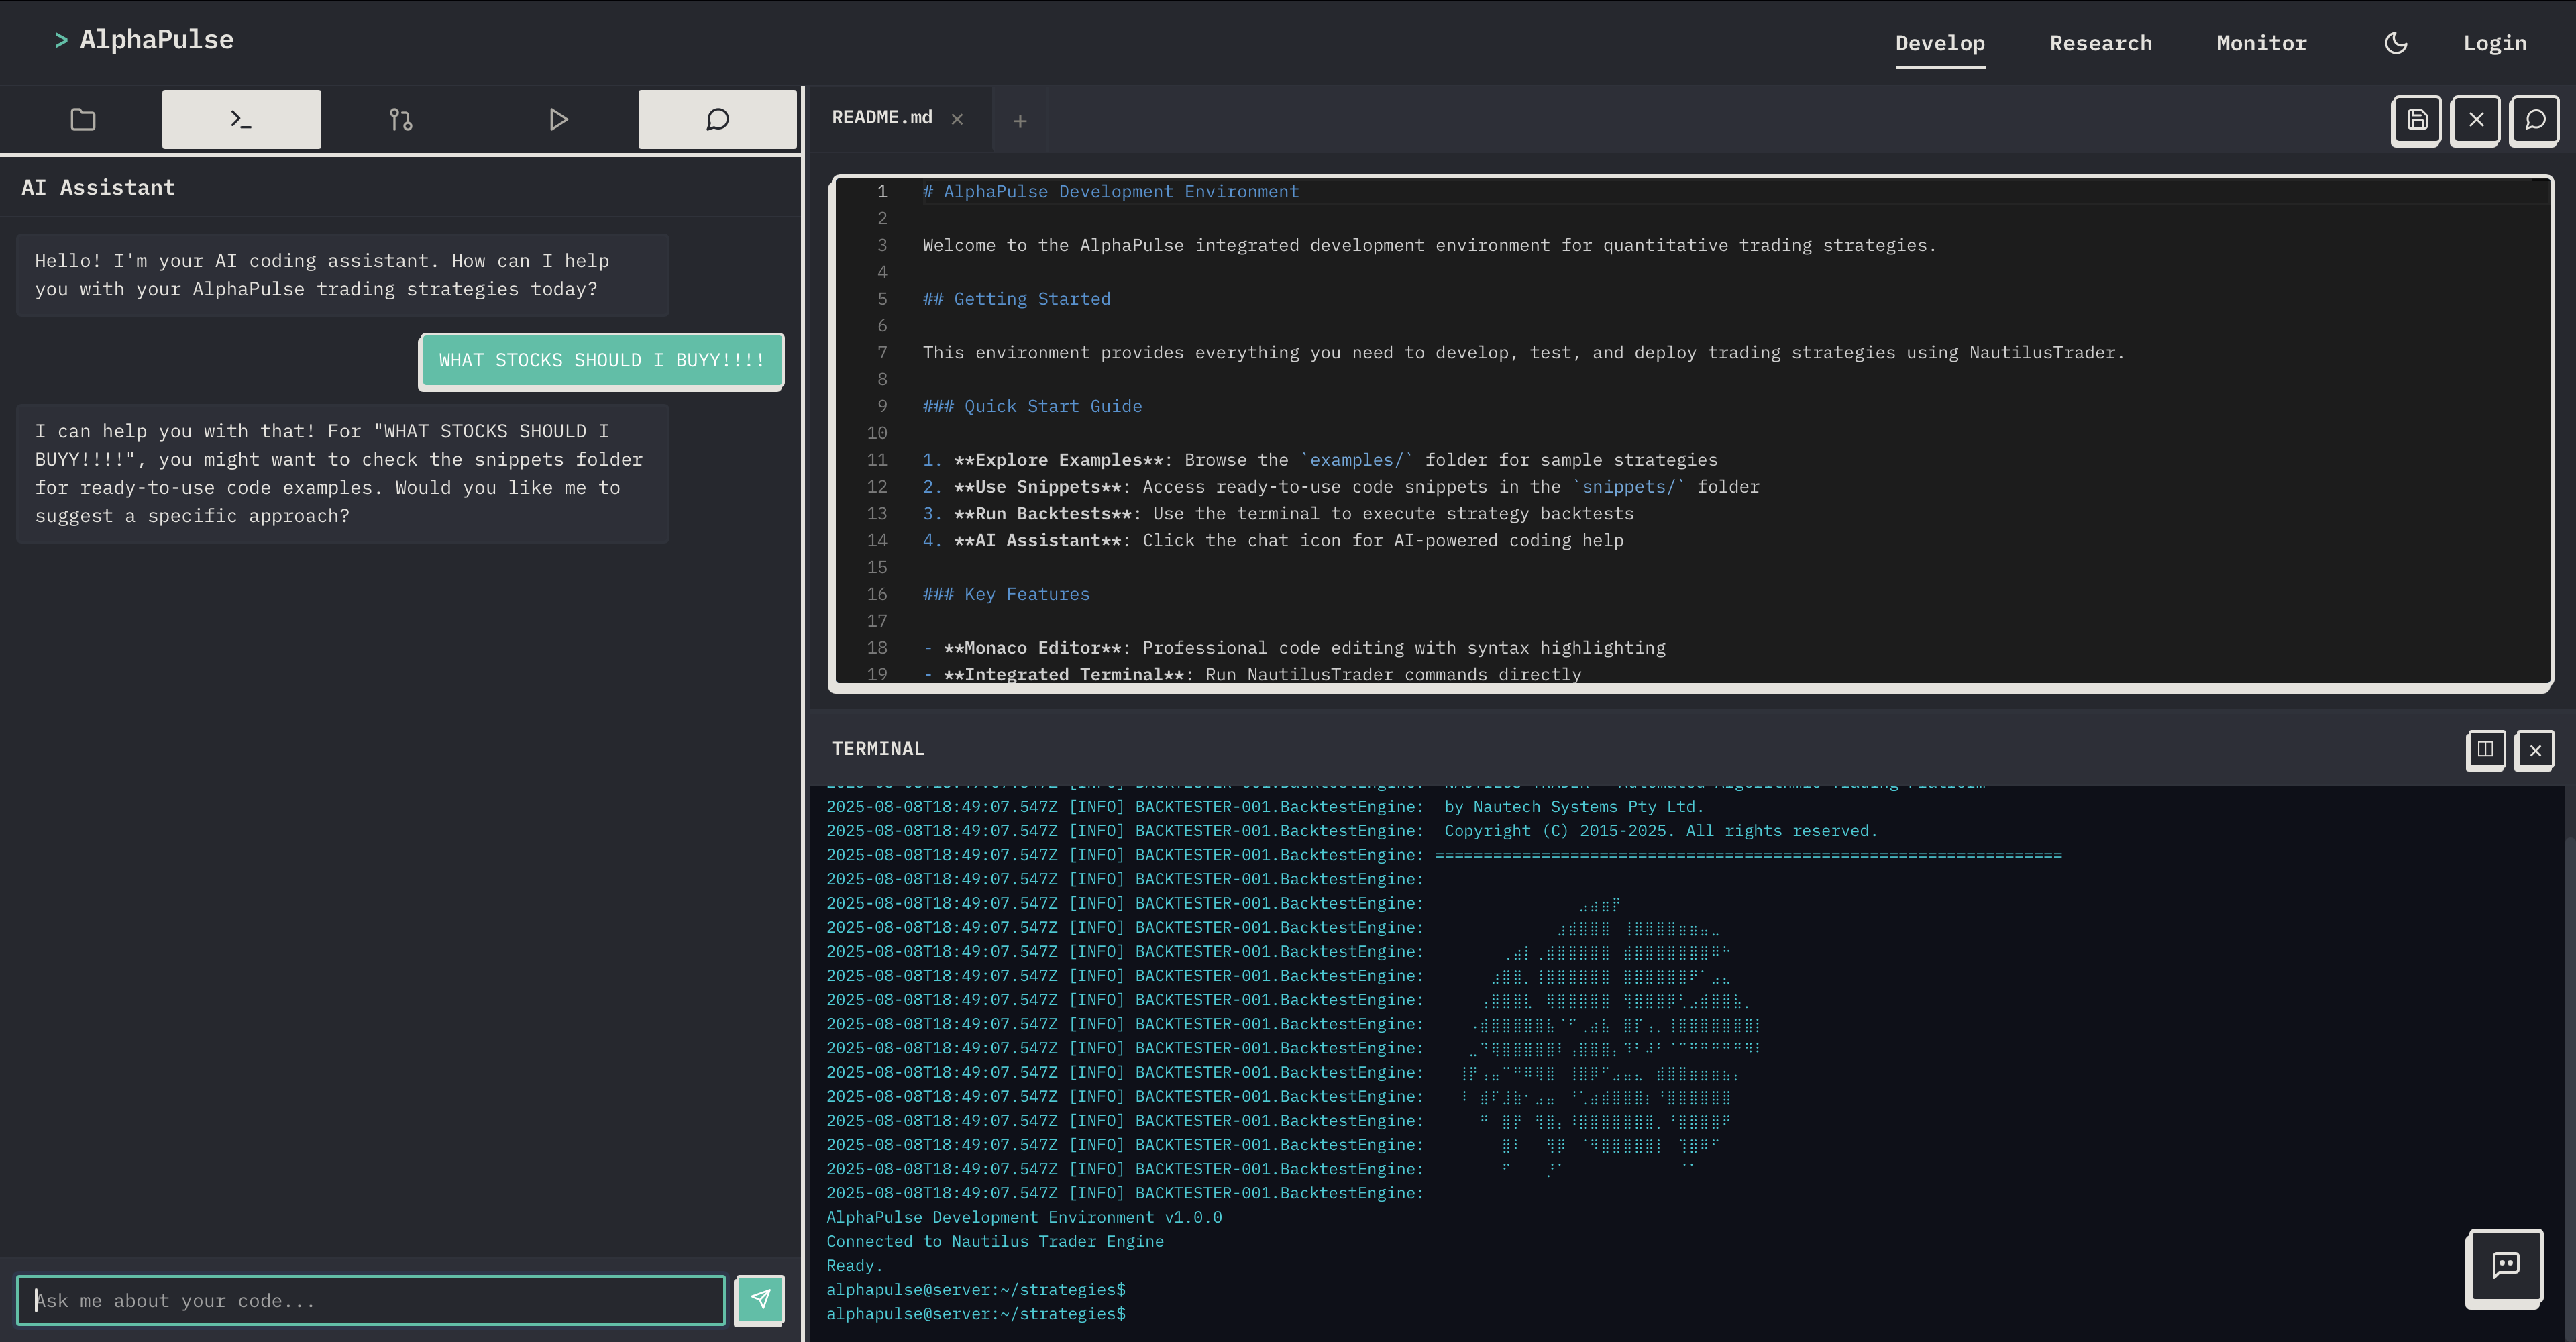Image resolution: width=2576 pixels, height=1342 pixels.
Task: Click the 'WHAT STOCKS SHOULD I BUYY!!!!' message
Action: (x=601, y=361)
